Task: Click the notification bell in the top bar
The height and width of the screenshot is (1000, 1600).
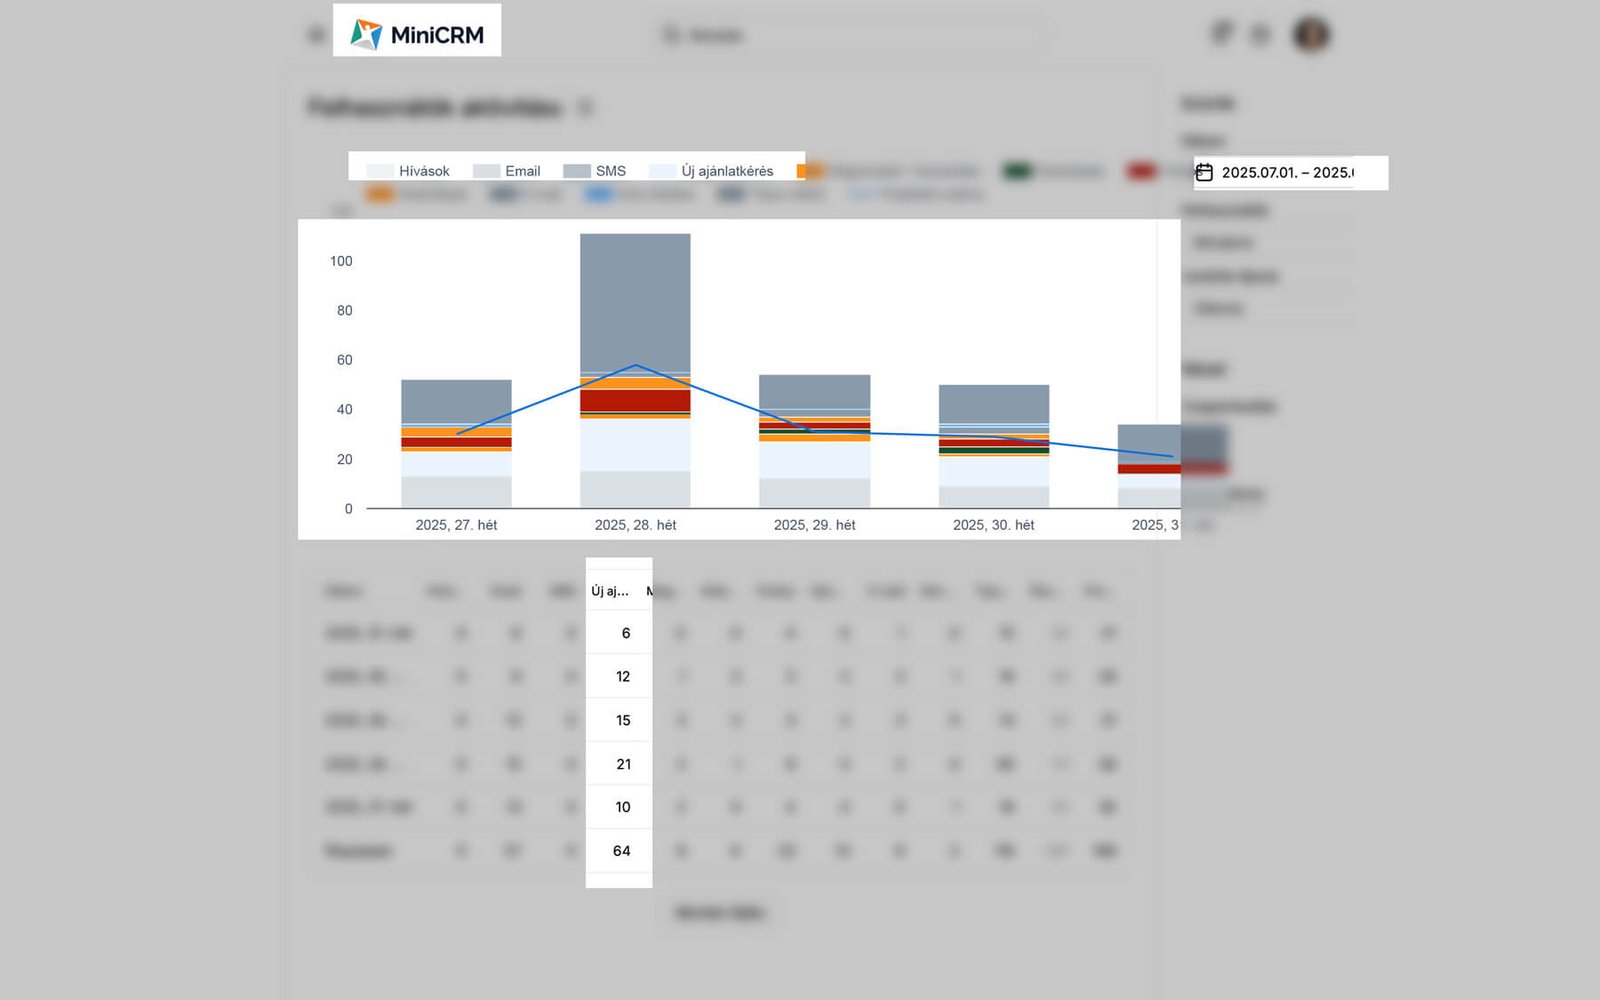Action: point(1220,33)
